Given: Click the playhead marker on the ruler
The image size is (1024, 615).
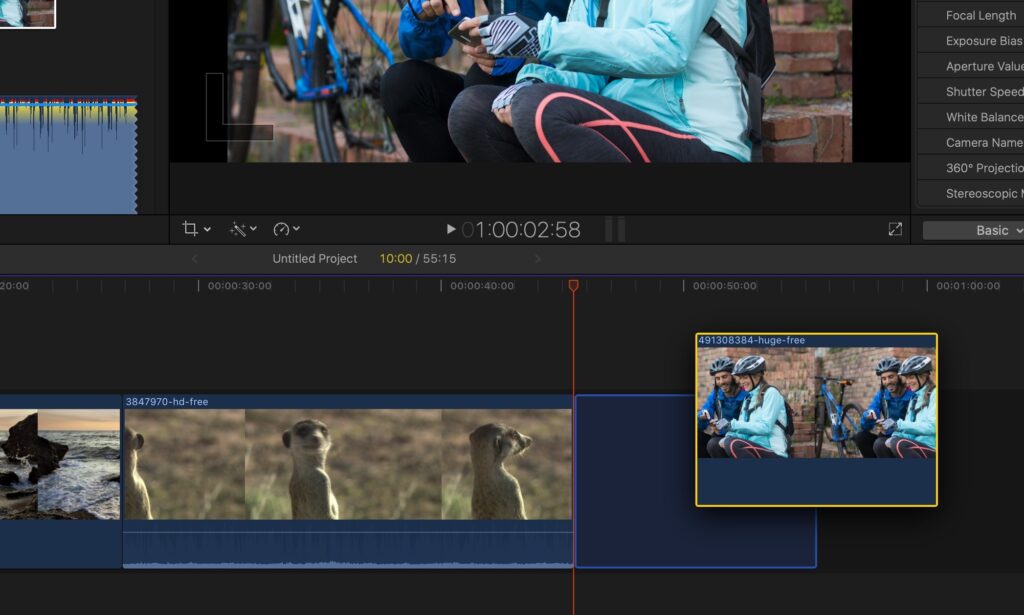Looking at the screenshot, I should click(573, 286).
